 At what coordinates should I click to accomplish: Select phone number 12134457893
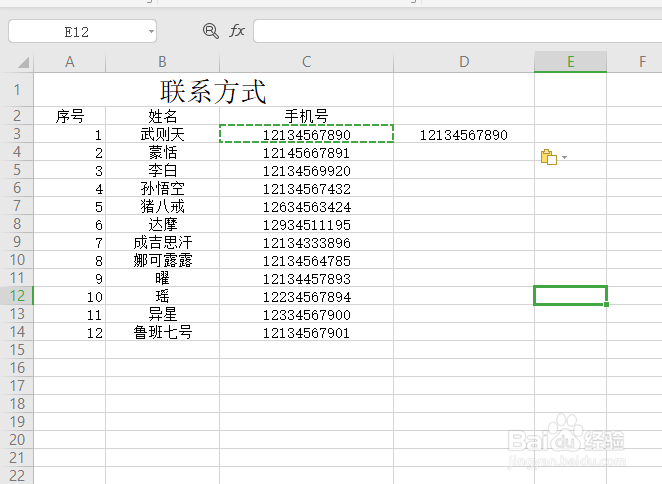[x=307, y=278]
